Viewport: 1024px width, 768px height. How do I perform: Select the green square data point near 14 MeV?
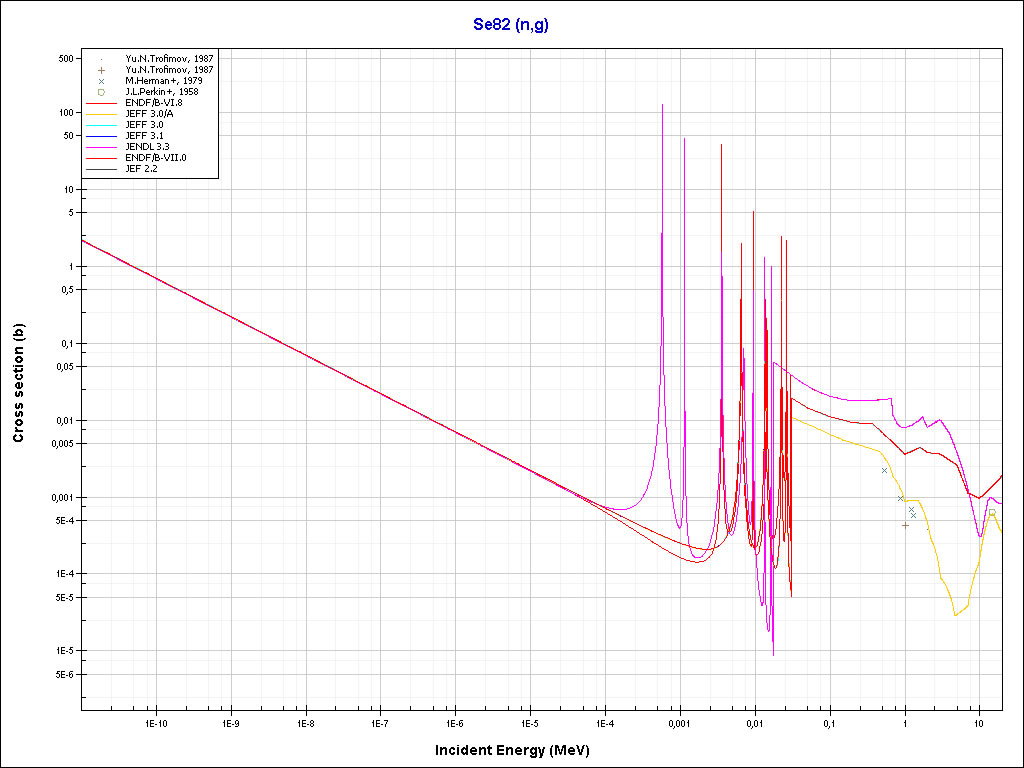tap(992, 512)
